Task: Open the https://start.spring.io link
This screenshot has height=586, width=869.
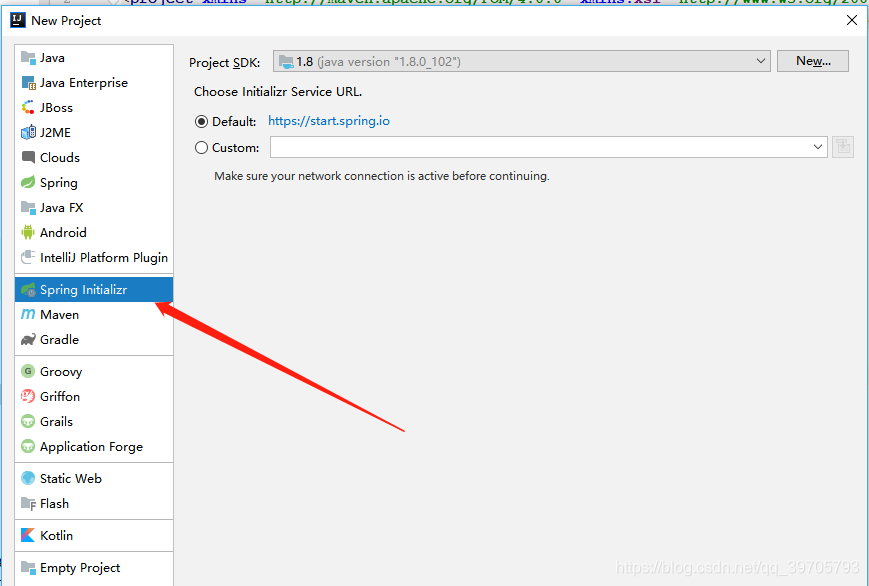Action: [x=329, y=121]
